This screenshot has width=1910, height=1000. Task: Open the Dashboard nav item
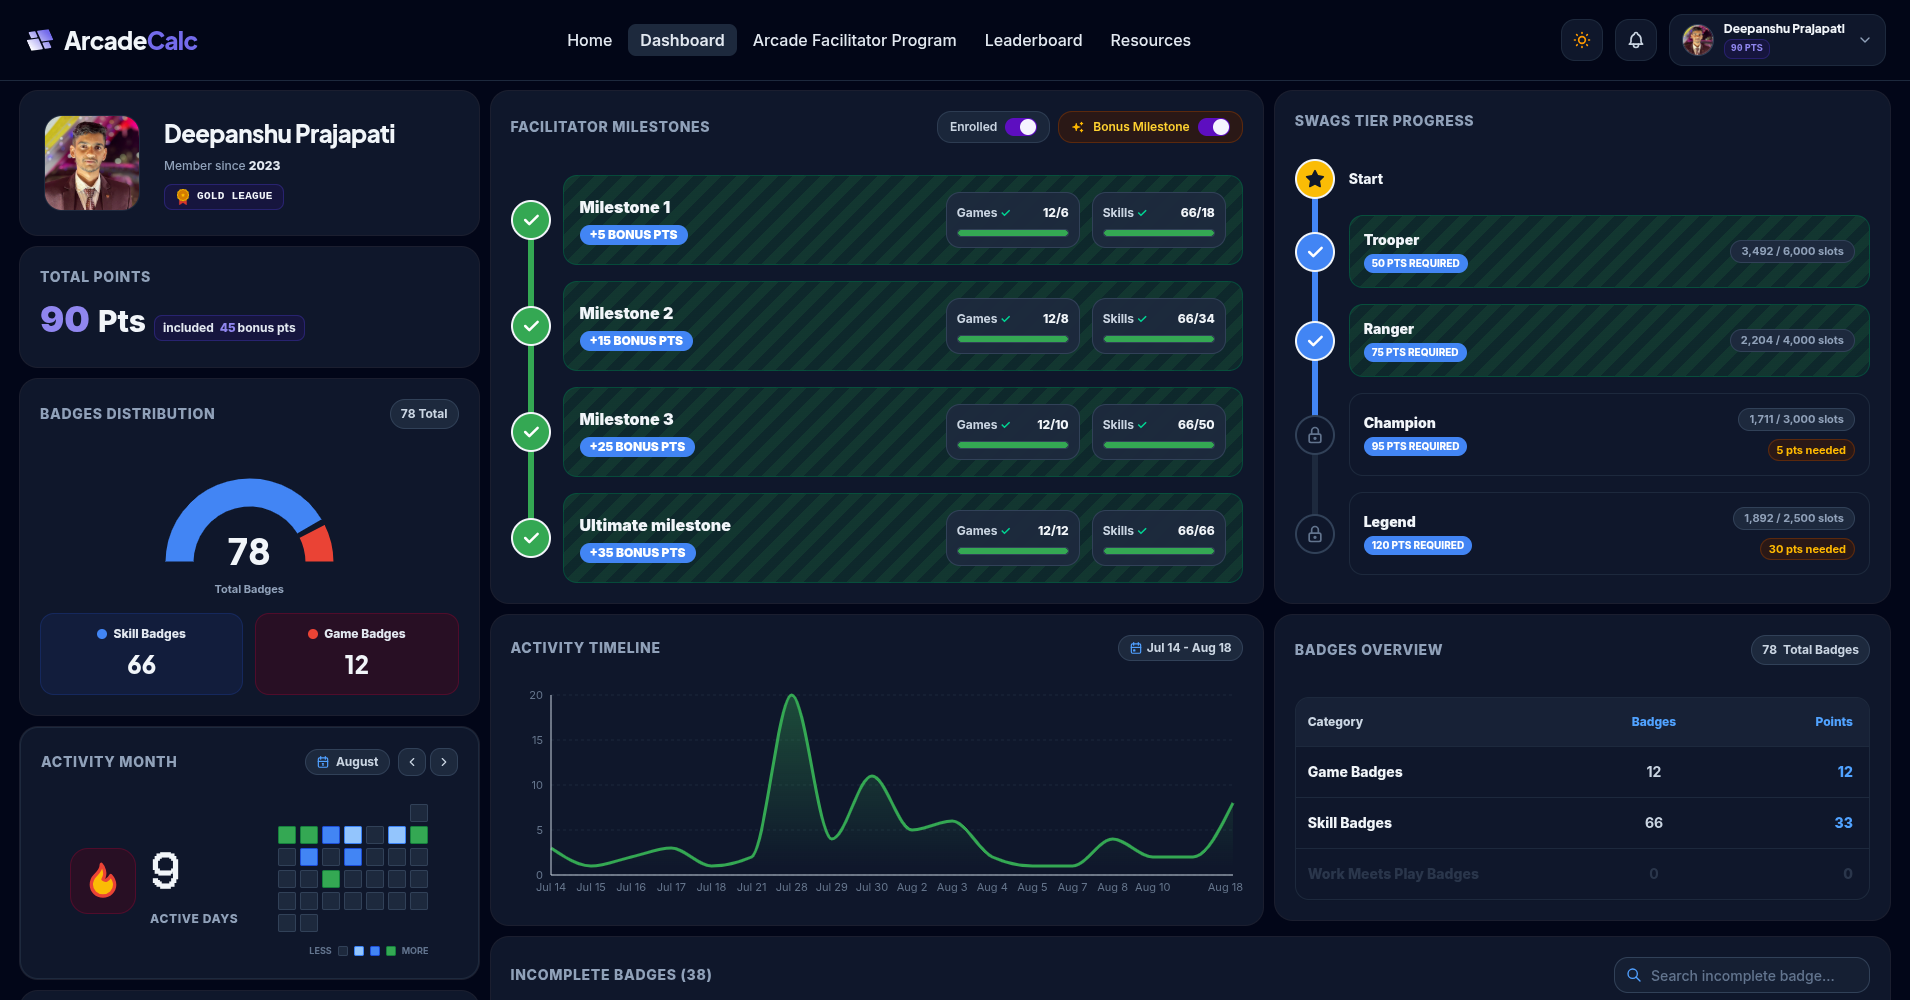(x=682, y=40)
